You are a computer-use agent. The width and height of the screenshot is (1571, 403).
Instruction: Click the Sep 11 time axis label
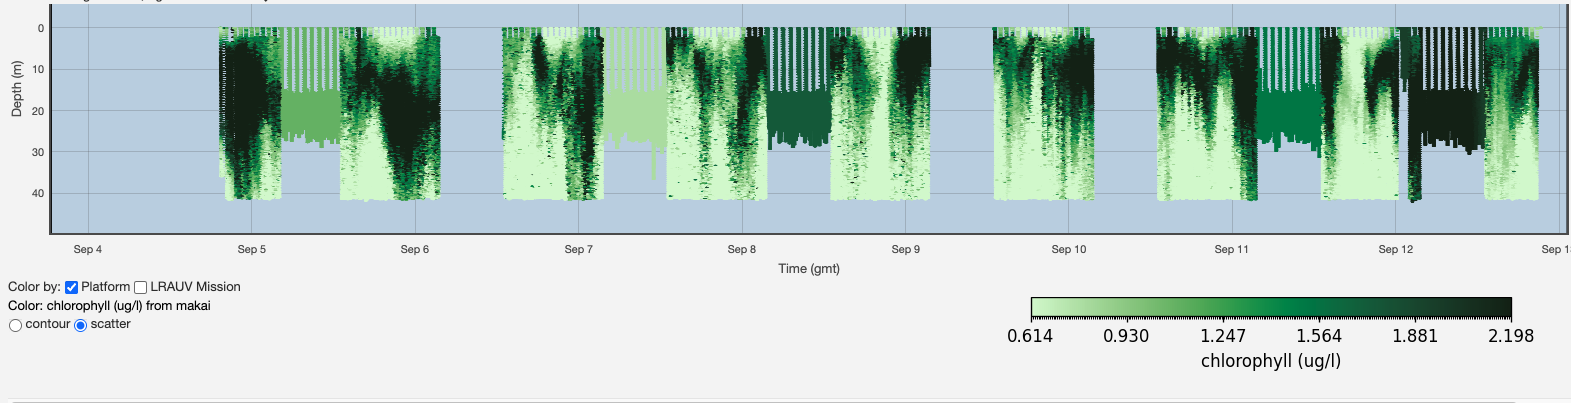pos(1232,249)
